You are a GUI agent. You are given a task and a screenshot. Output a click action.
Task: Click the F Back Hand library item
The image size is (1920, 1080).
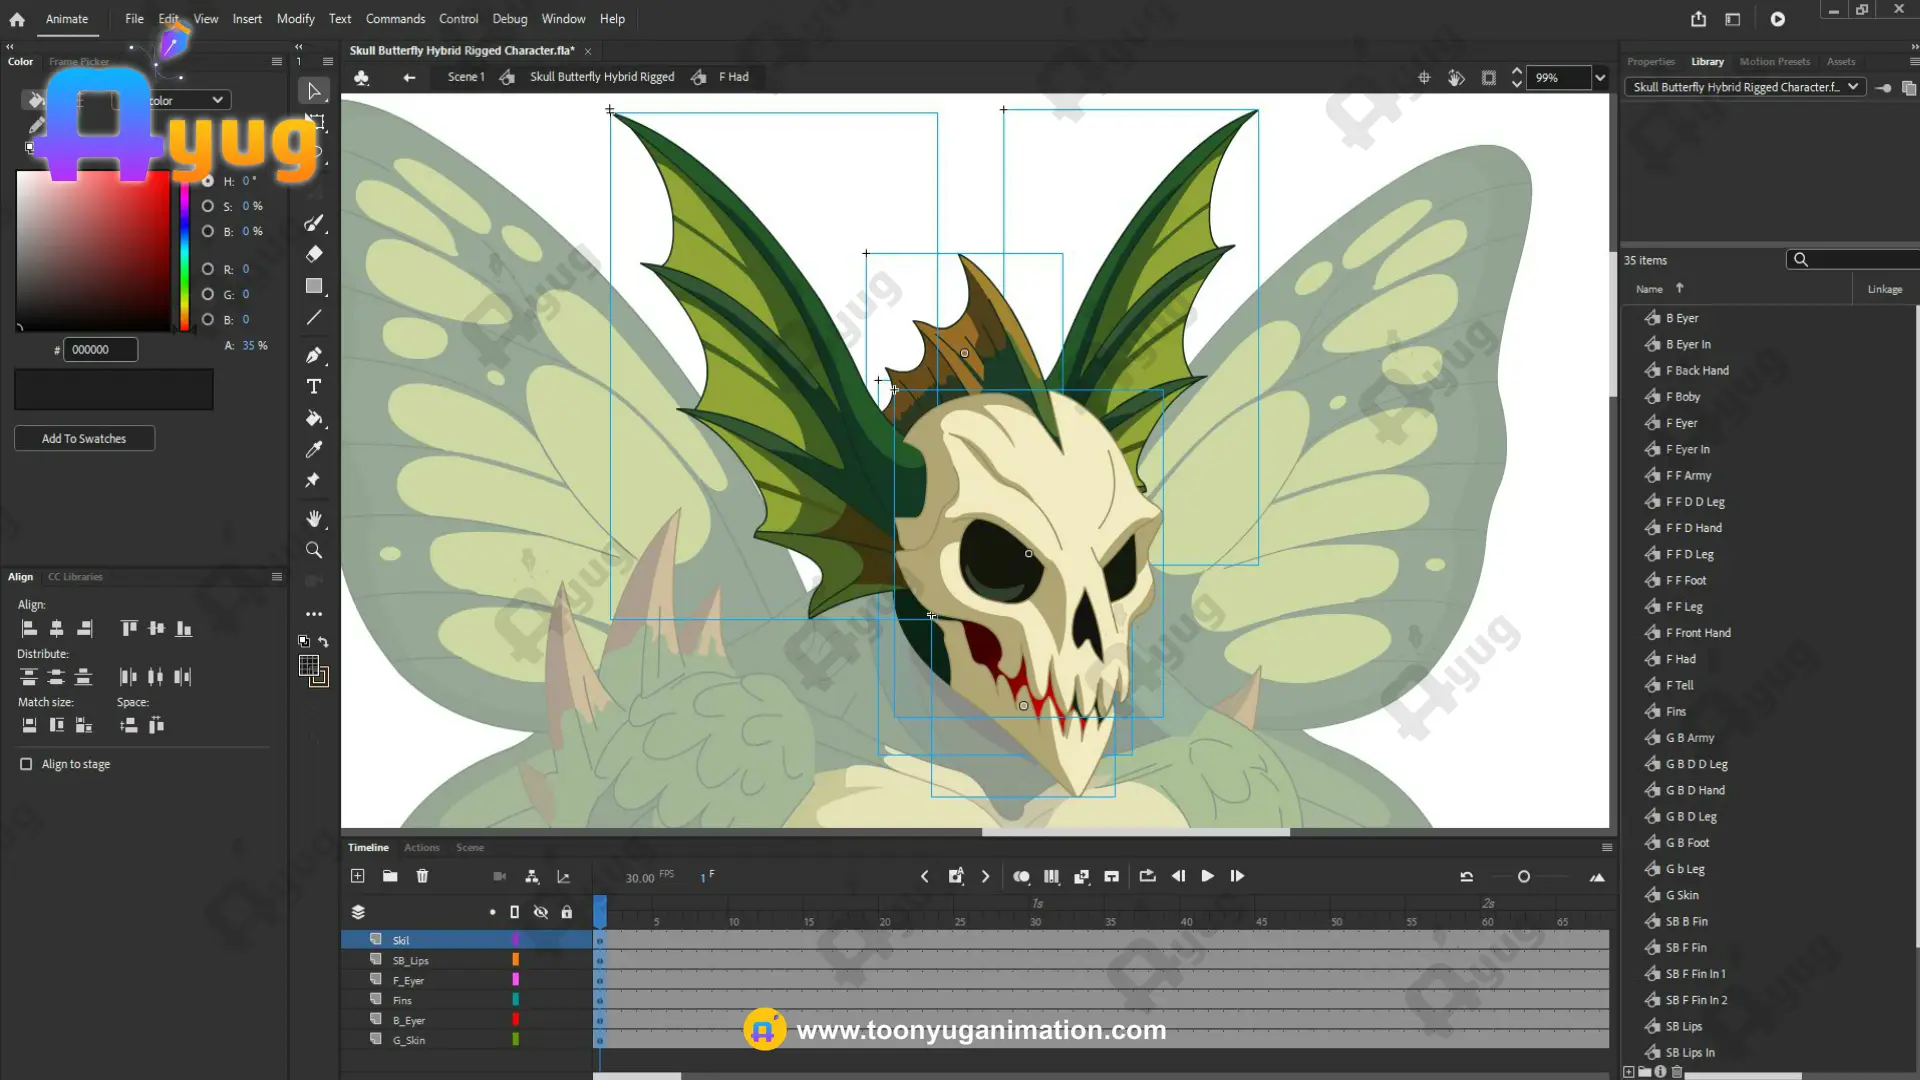(1697, 370)
